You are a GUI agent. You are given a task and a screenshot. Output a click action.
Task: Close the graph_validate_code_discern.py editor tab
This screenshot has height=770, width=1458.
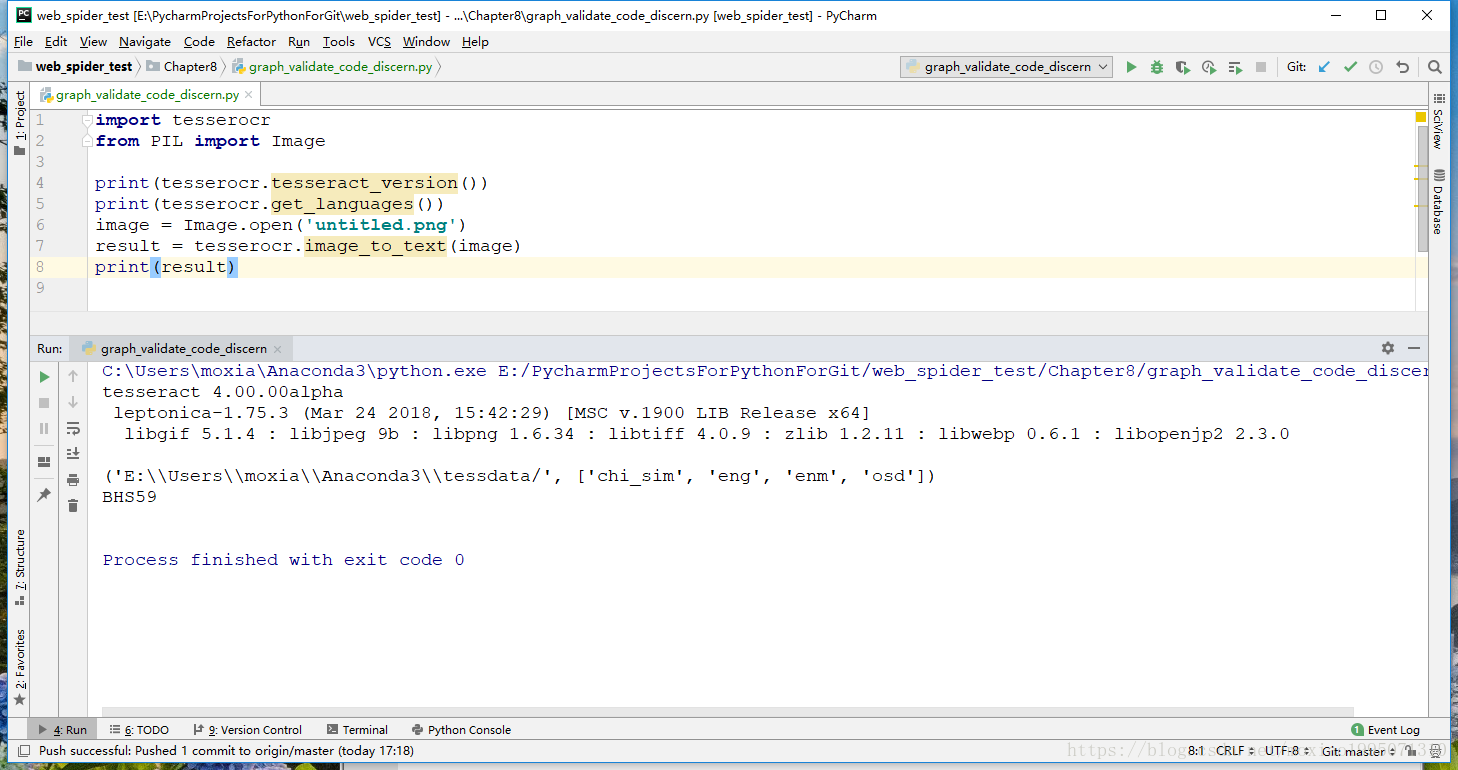(250, 96)
